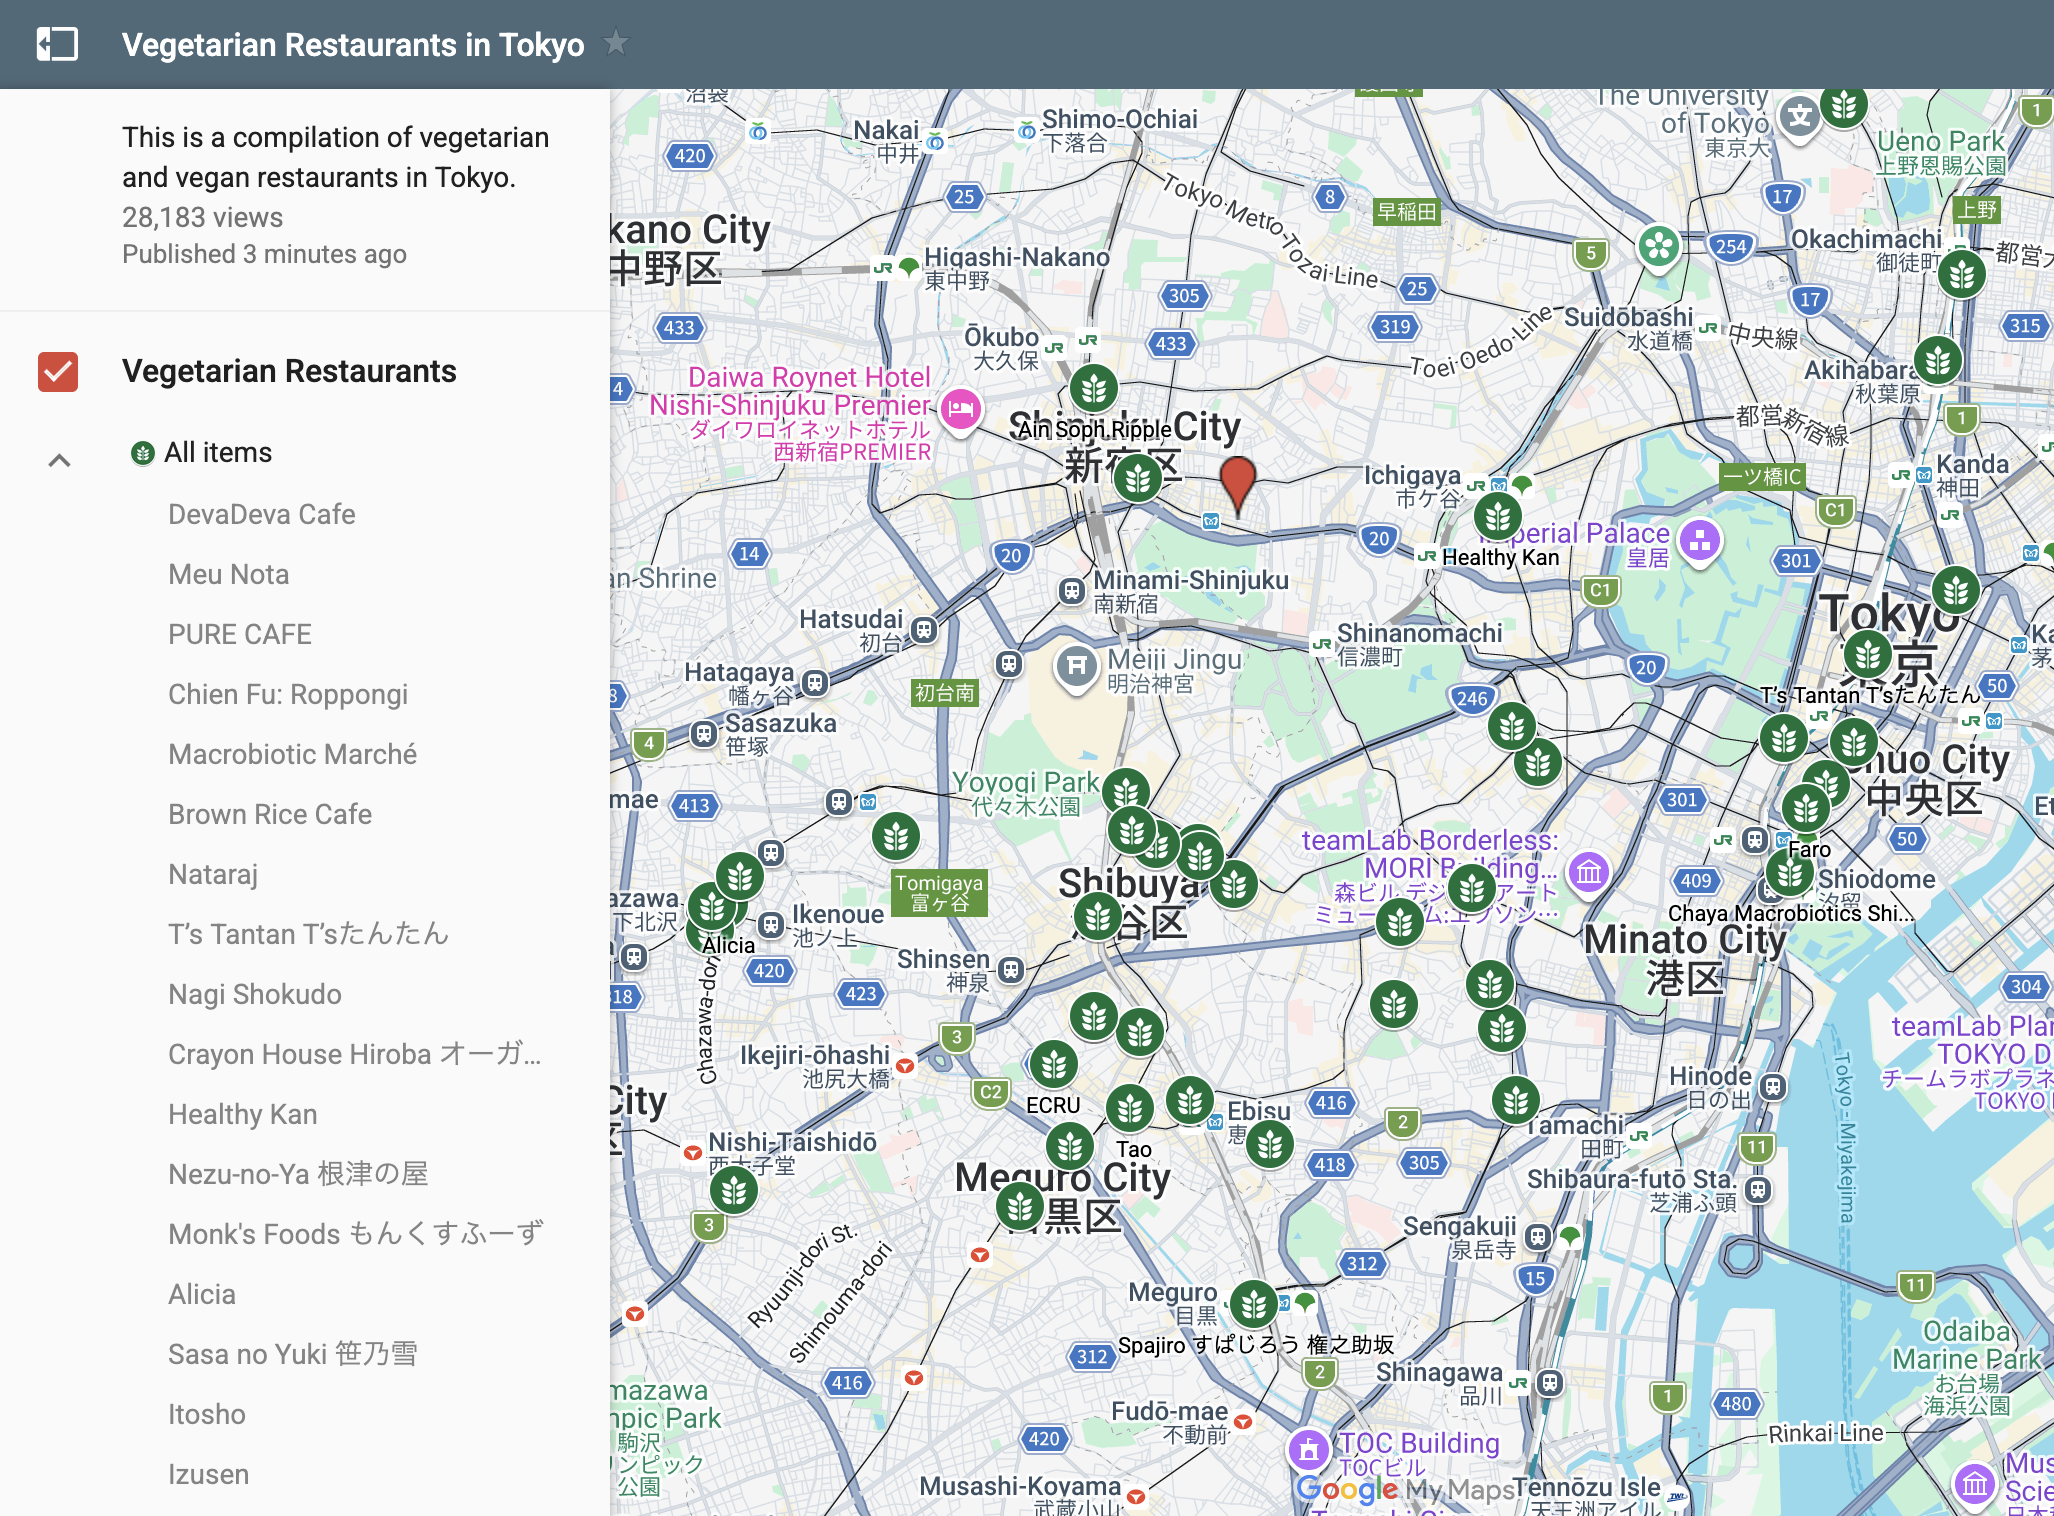Open Crayon House Hiroba entry

[355, 1054]
